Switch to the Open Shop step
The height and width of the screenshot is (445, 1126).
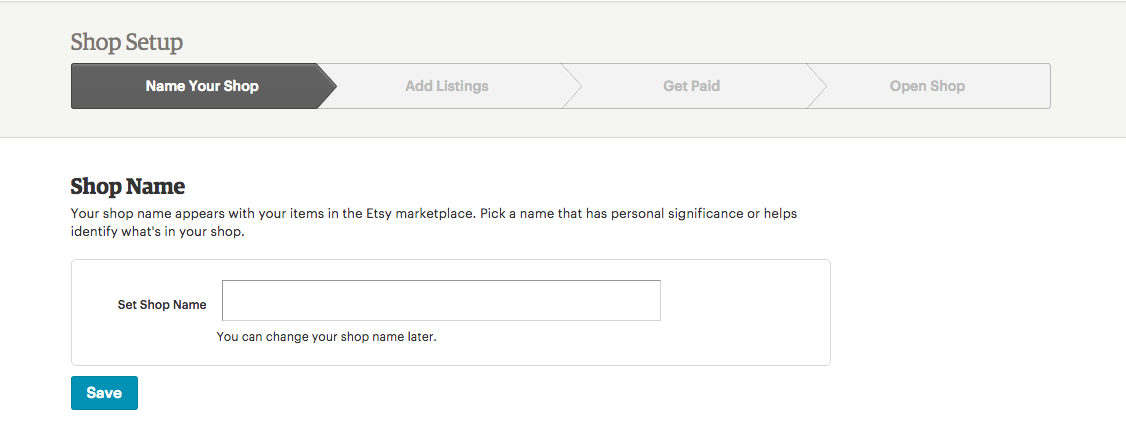(927, 86)
